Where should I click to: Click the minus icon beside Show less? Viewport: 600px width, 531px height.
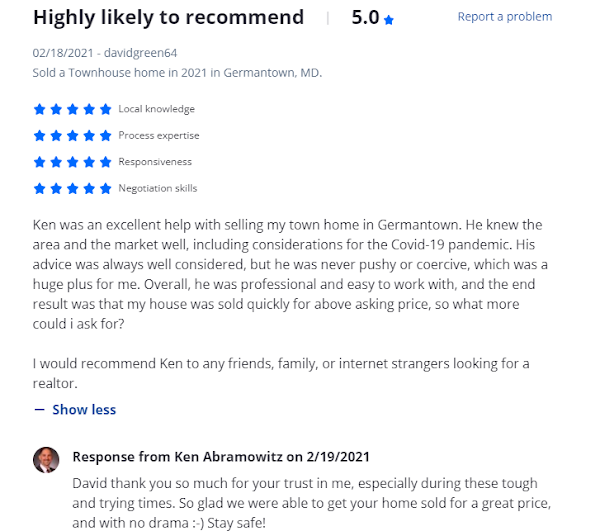(x=39, y=409)
